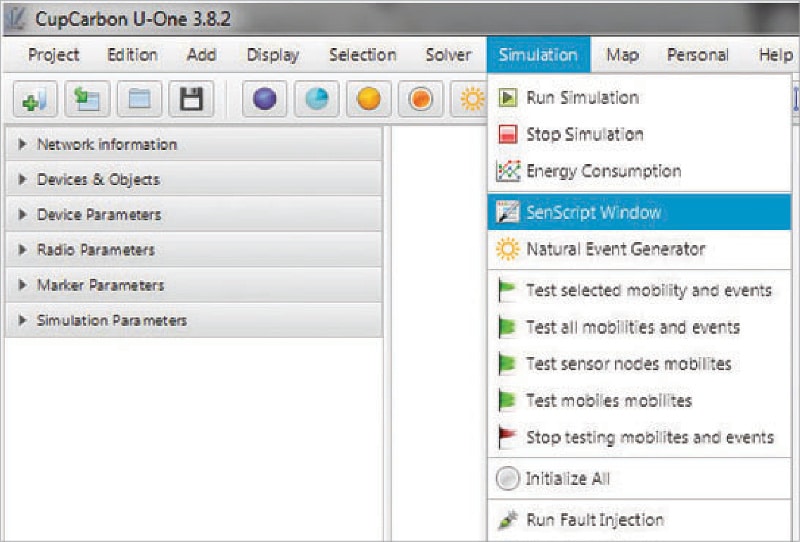Open the SenScript Window menu entry
The width and height of the screenshot is (800, 542).
coord(639,212)
